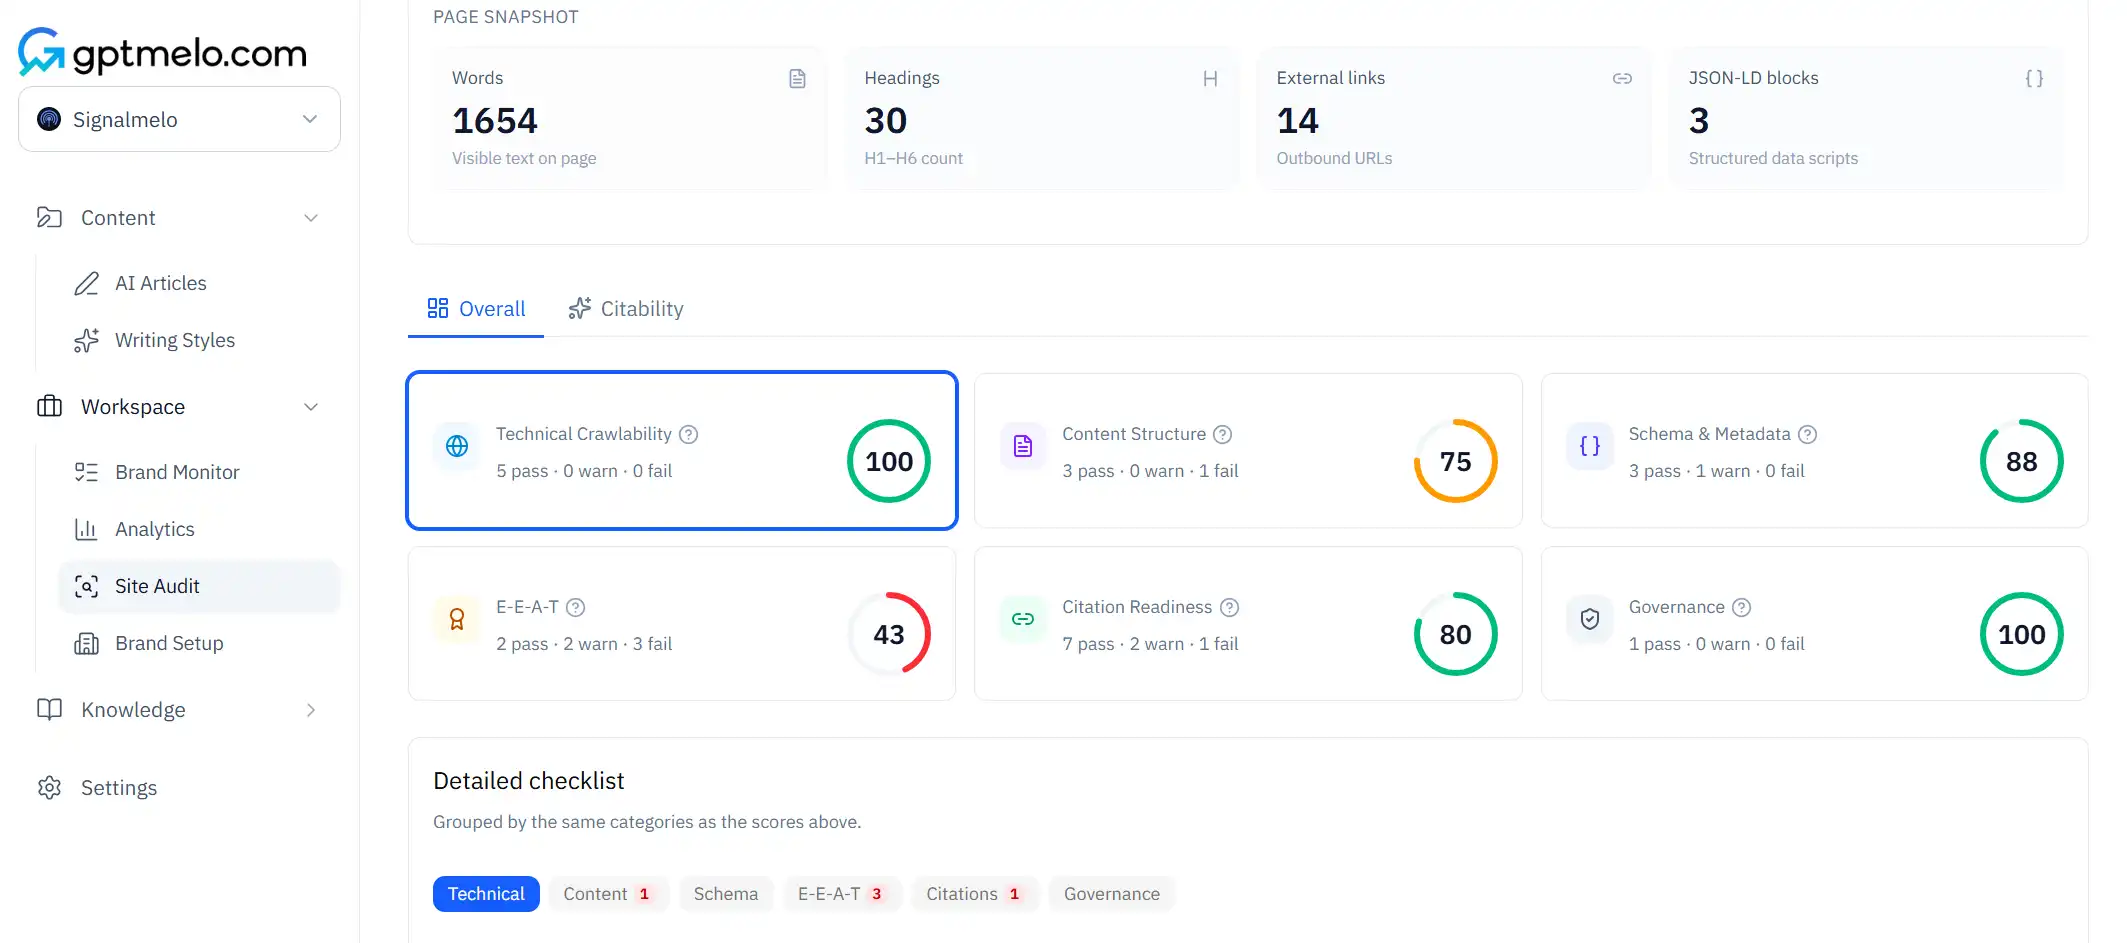Click the gptmelo.com logo
The width and height of the screenshot is (2127, 943).
(163, 52)
